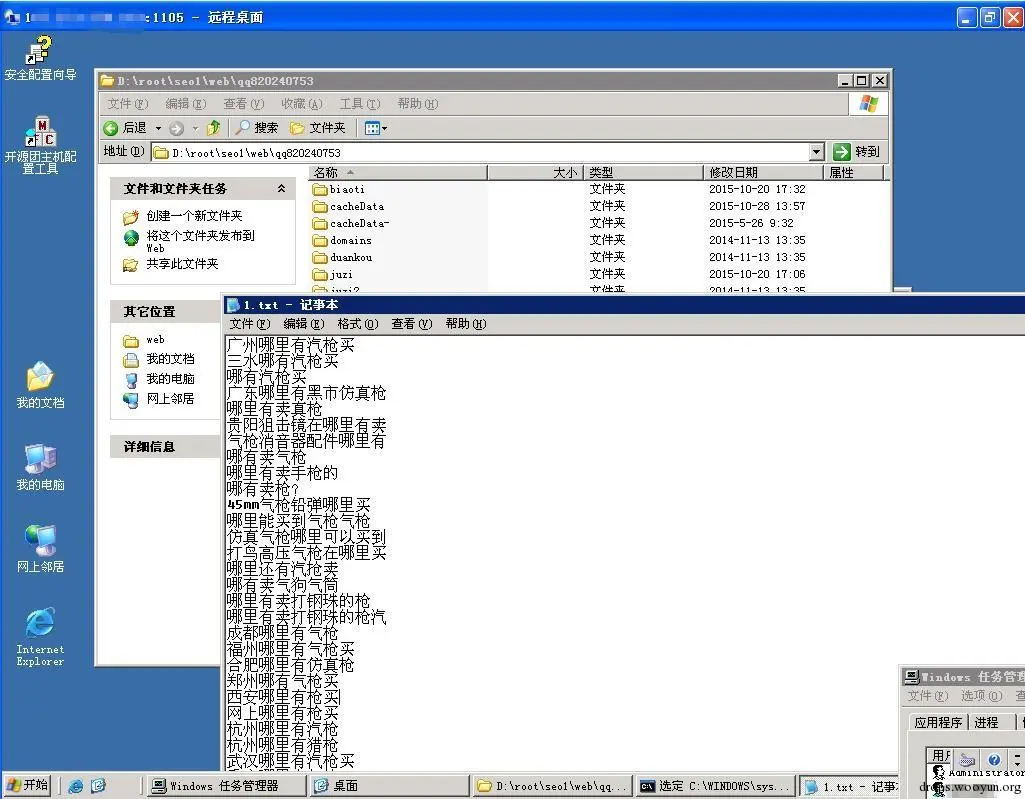Image resolution: width=1025 pixels, height=799 pixels.
Task: Launch Internet Explorer from quick launch
Action: 75,786
